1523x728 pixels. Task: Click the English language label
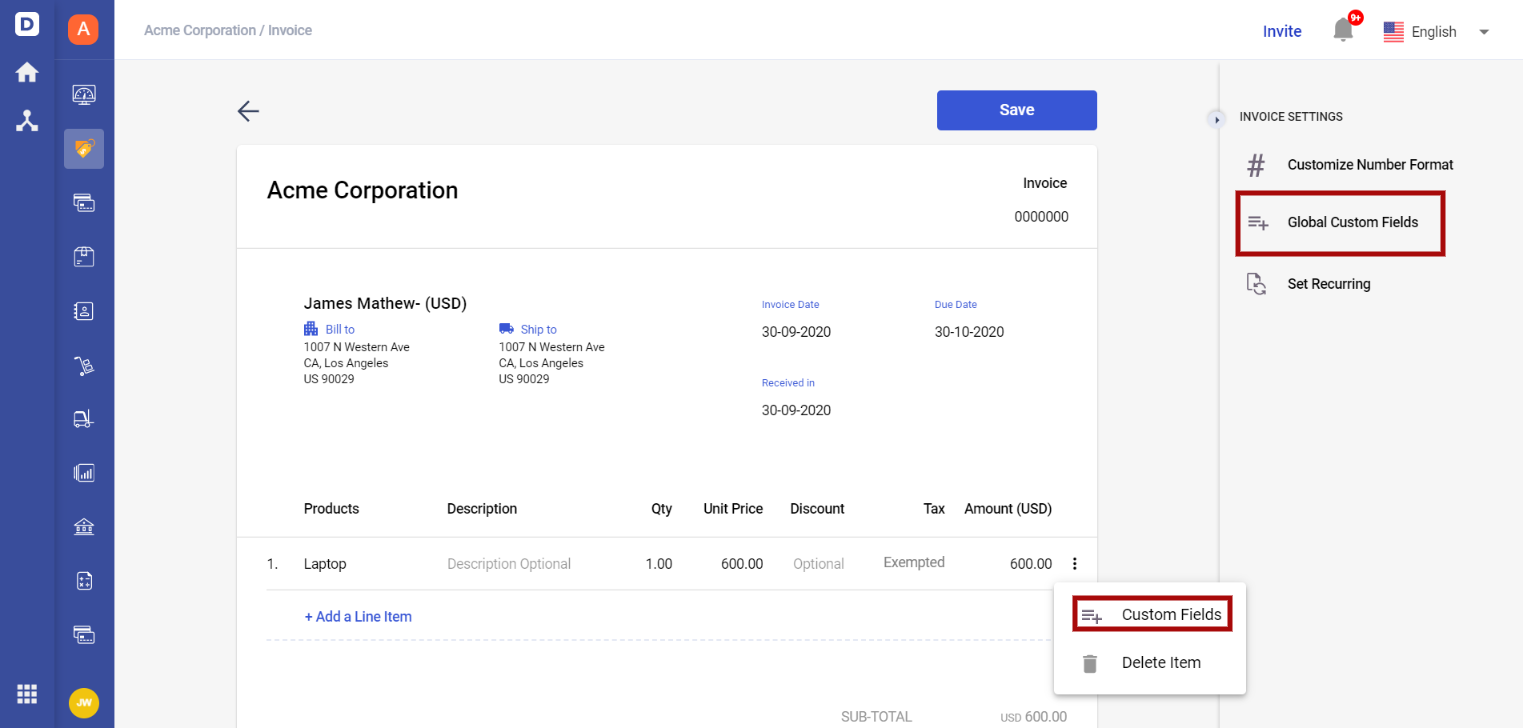(x=1434, y=32)
